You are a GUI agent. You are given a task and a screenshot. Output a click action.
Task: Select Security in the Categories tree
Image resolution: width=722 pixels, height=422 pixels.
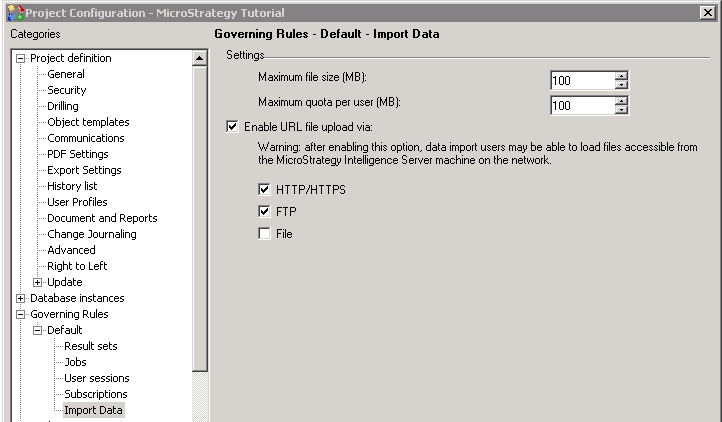(66, 90)
